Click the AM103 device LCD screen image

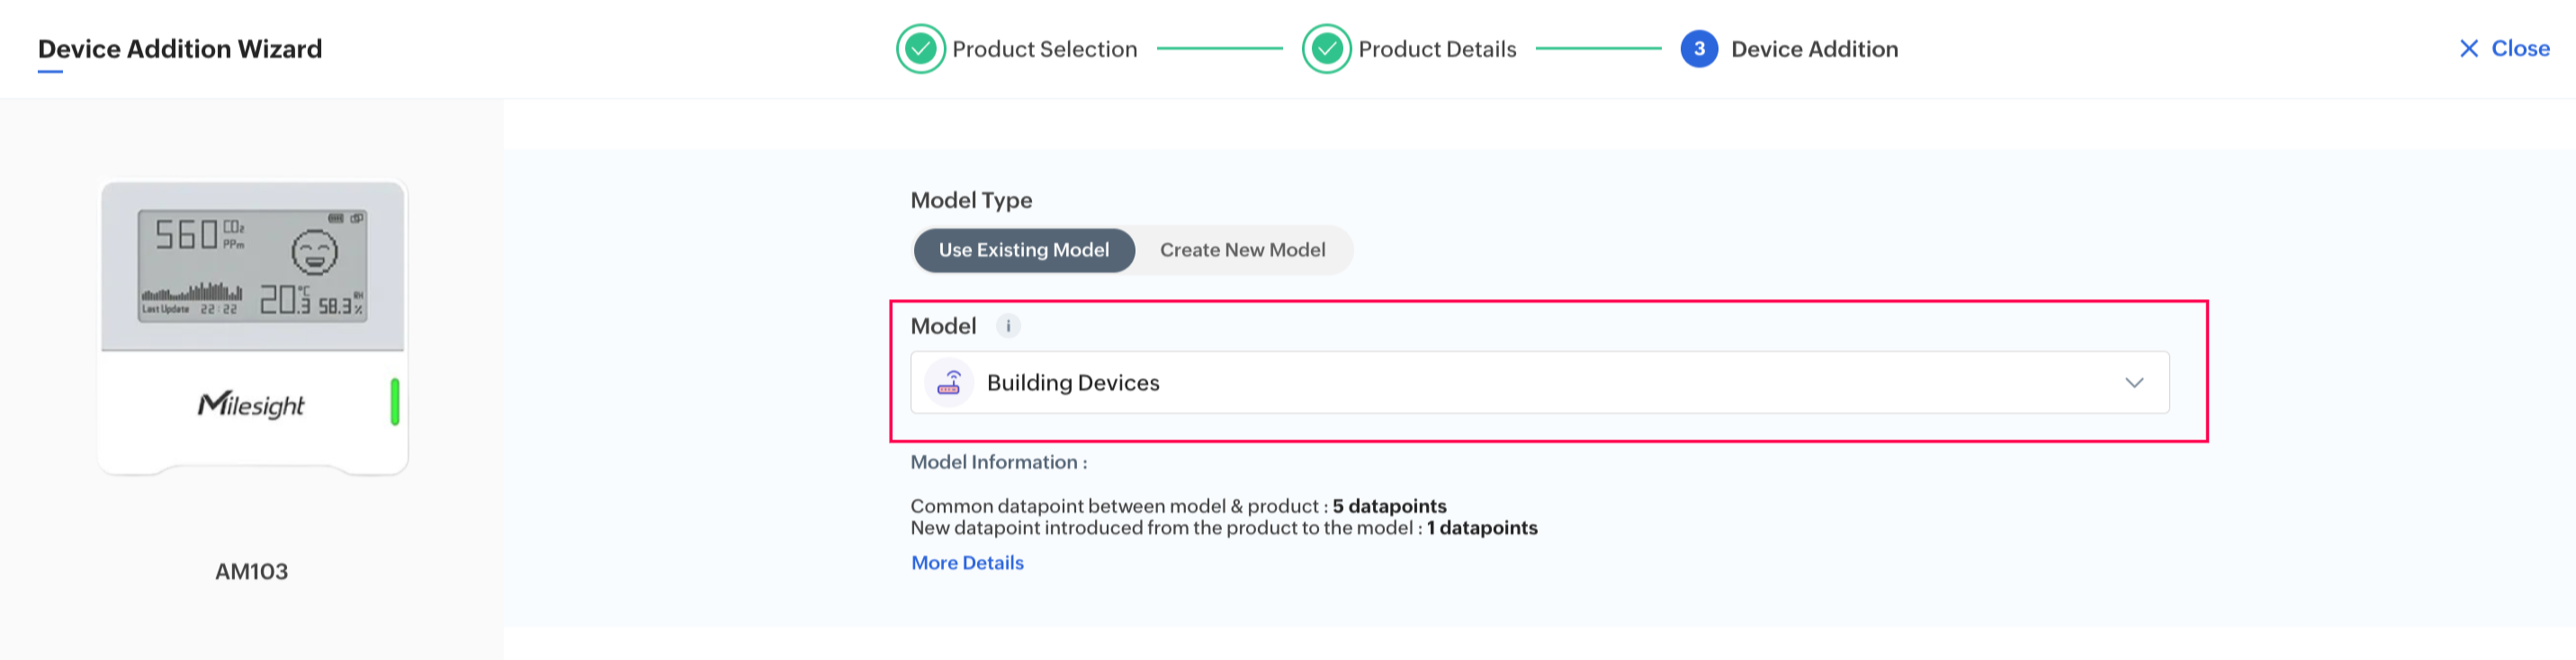coord(252,265)
